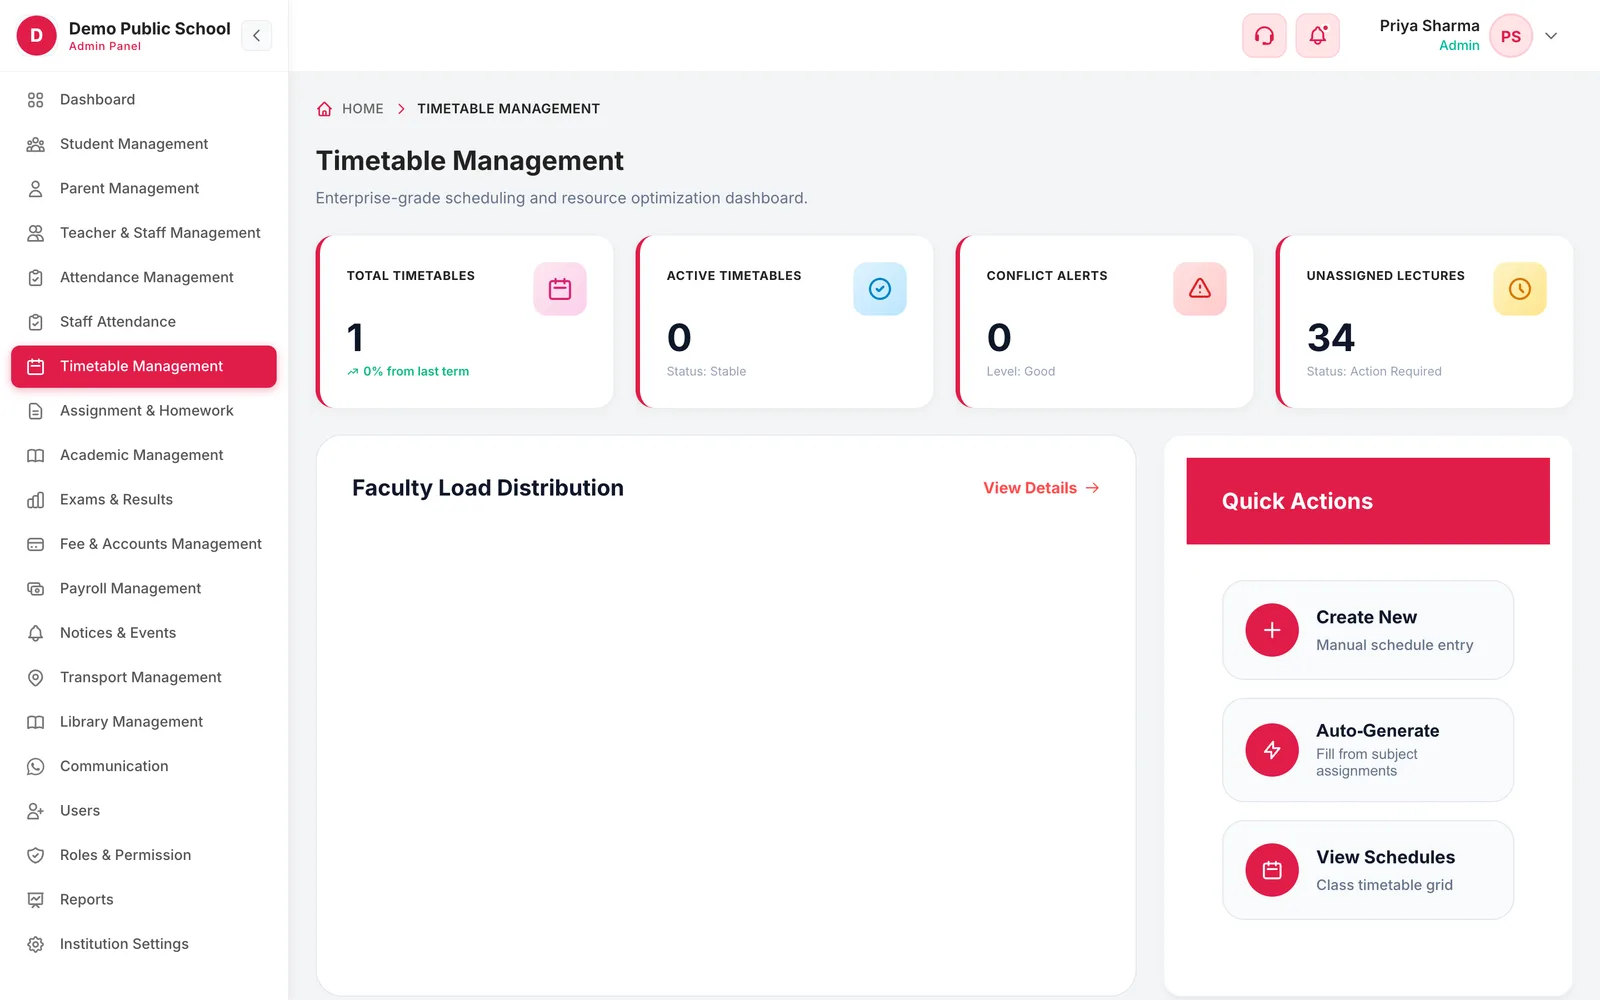Viewport: 1600px width, 1000px height.
Task: Go to Teacher & Staff Management
Action: (144, 233)
